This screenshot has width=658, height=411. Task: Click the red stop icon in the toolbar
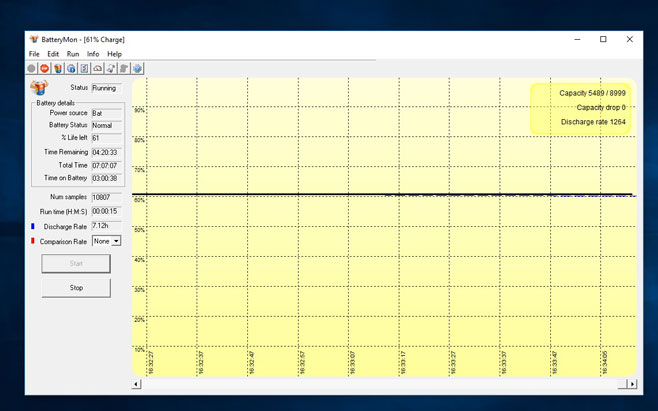(44, 69)
